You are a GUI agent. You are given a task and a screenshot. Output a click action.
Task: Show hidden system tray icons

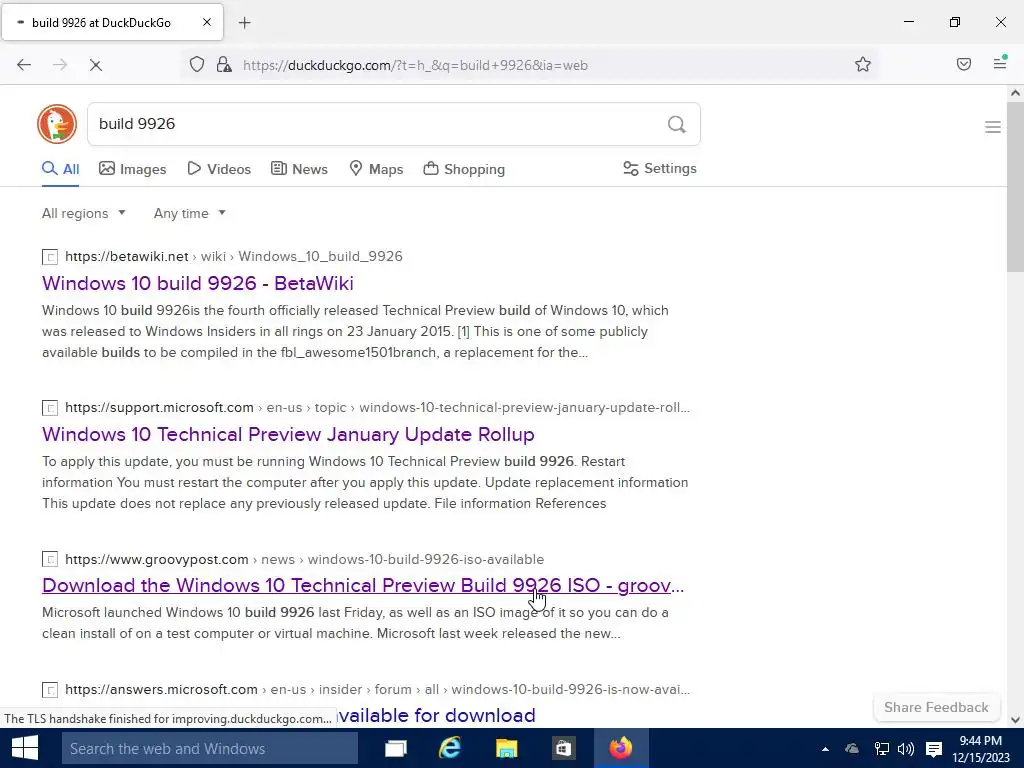[825, 749]
